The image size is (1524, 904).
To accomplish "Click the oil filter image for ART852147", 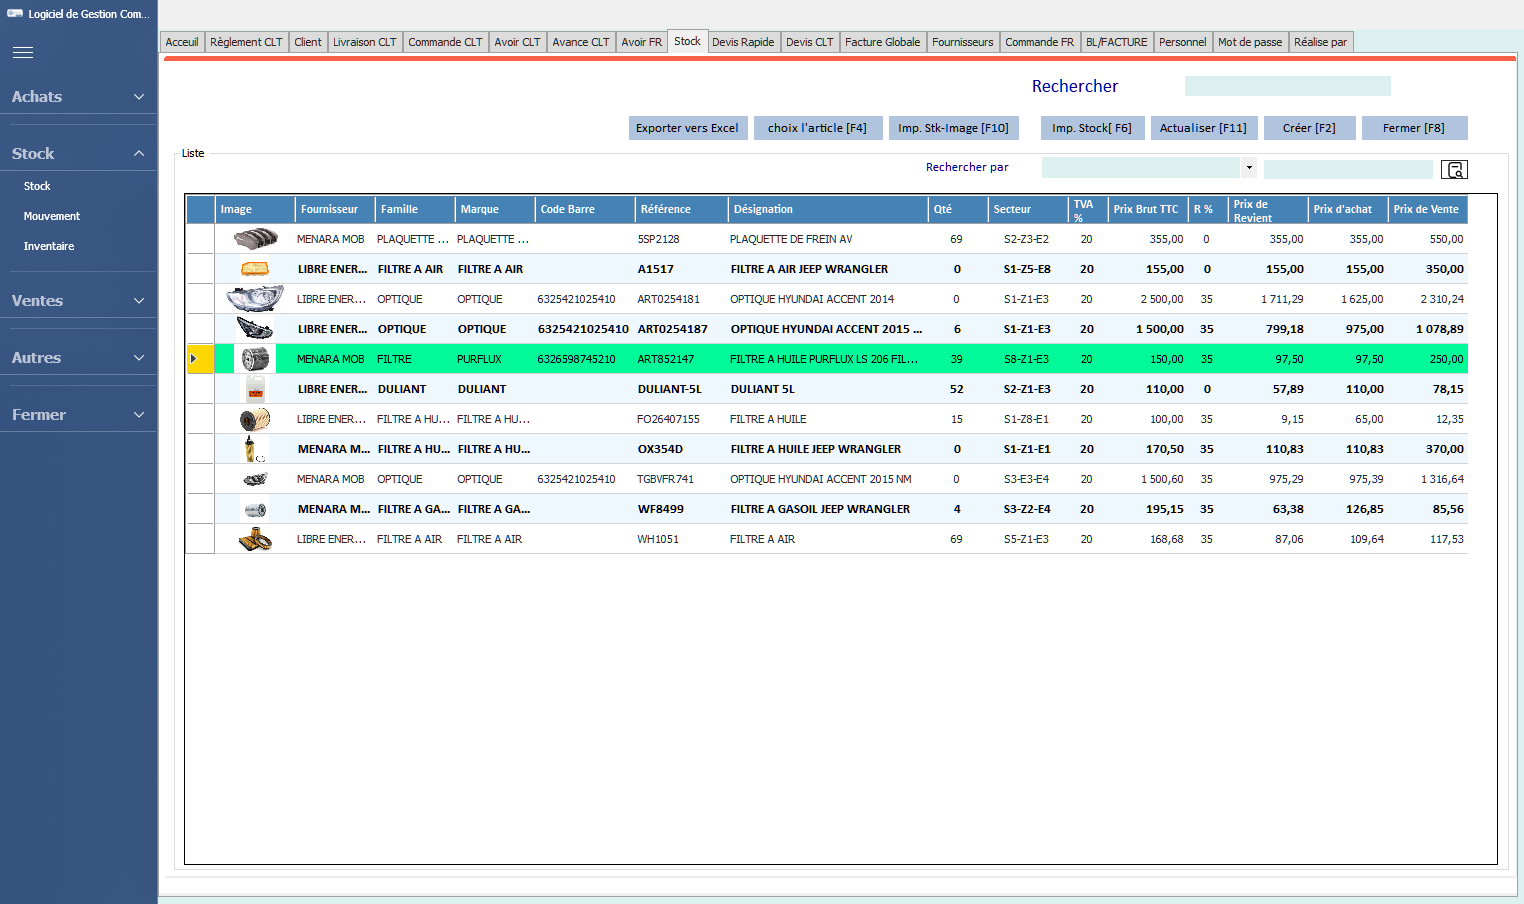I will [255, 359].
